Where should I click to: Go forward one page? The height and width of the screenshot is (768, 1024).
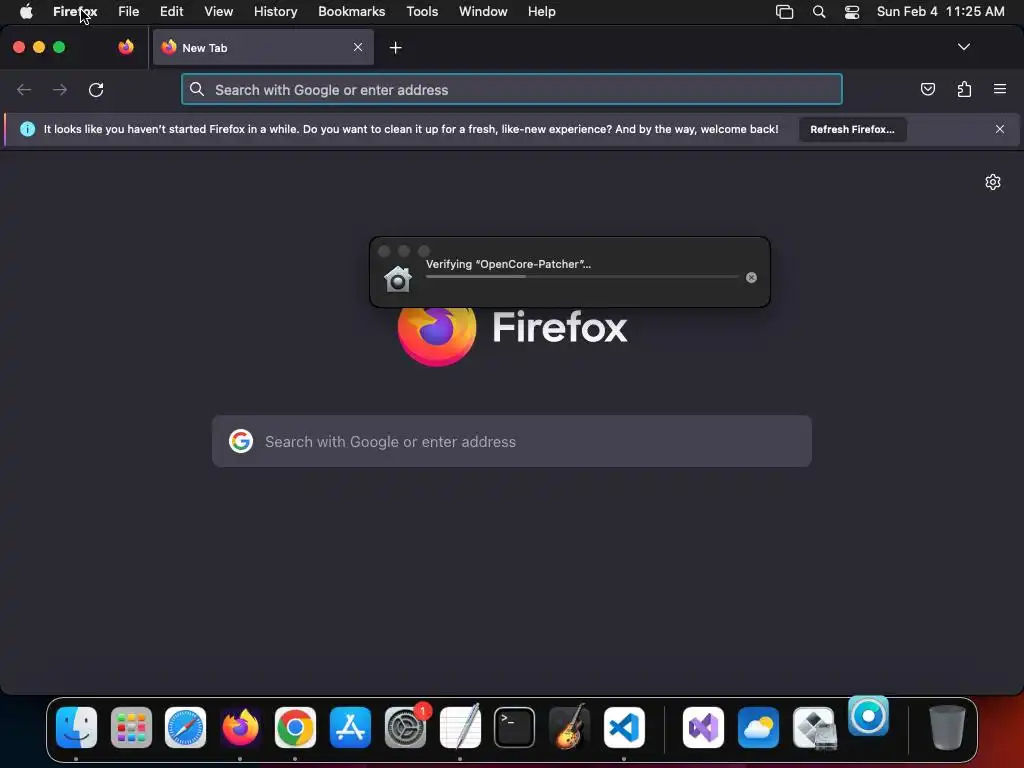click(60, 89)
